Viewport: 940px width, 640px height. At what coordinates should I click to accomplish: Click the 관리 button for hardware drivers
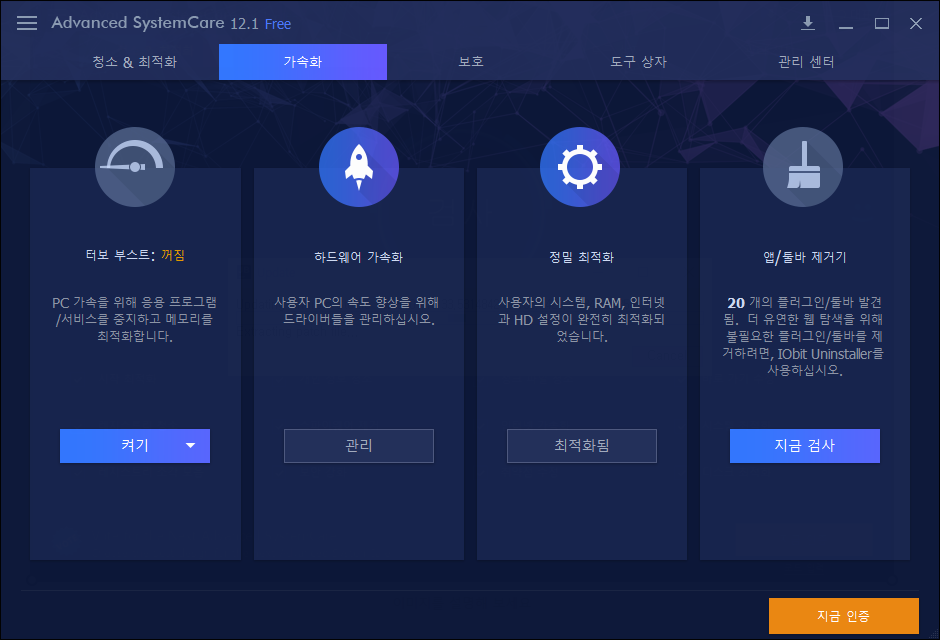pyautogui.click(x=358, y=446)
